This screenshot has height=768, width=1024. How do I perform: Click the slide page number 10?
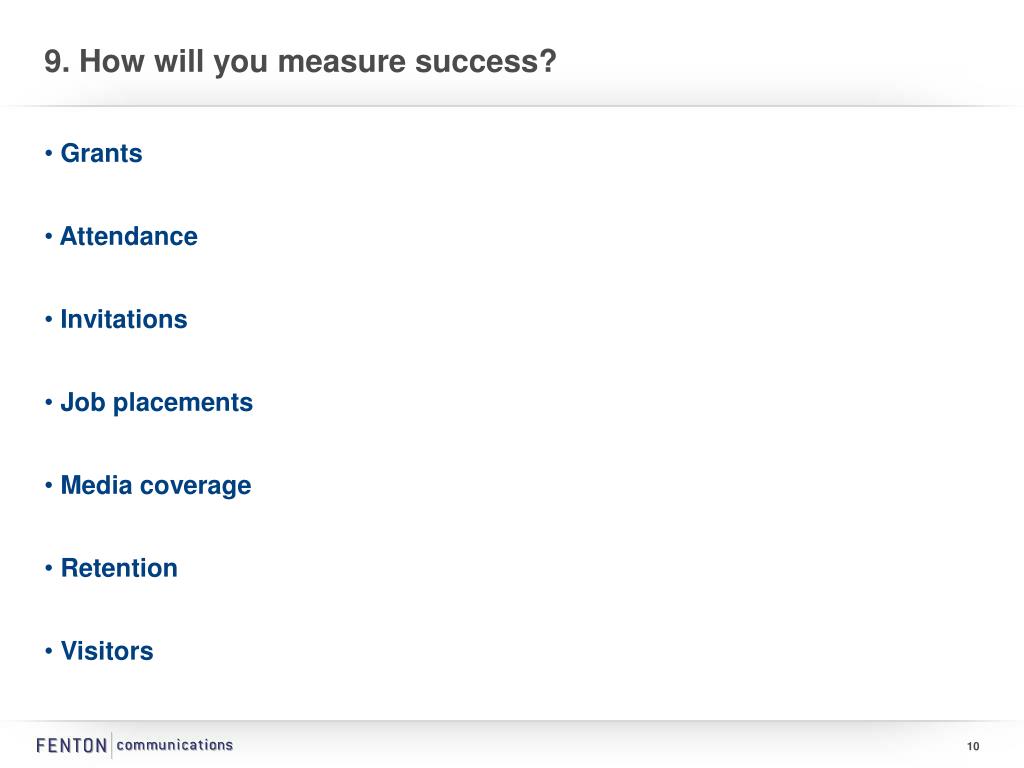[973, 746]
